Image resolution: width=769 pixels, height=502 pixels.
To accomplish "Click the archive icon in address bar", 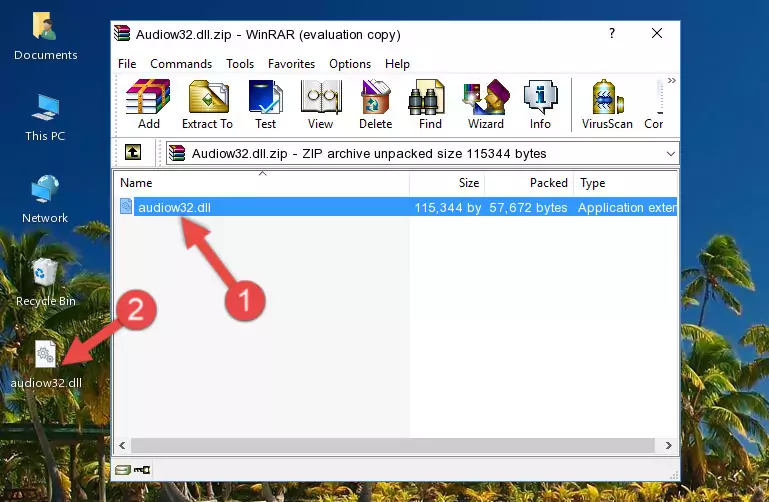I will tap(177, 153).
